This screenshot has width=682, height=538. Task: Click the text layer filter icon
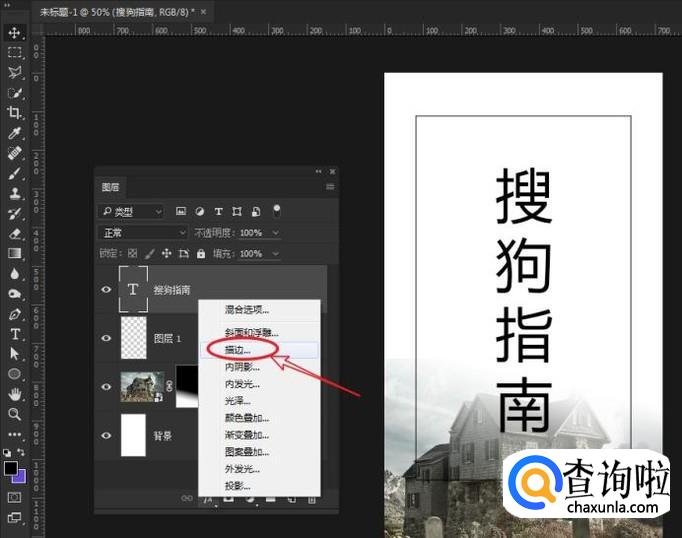pos(219,212)
